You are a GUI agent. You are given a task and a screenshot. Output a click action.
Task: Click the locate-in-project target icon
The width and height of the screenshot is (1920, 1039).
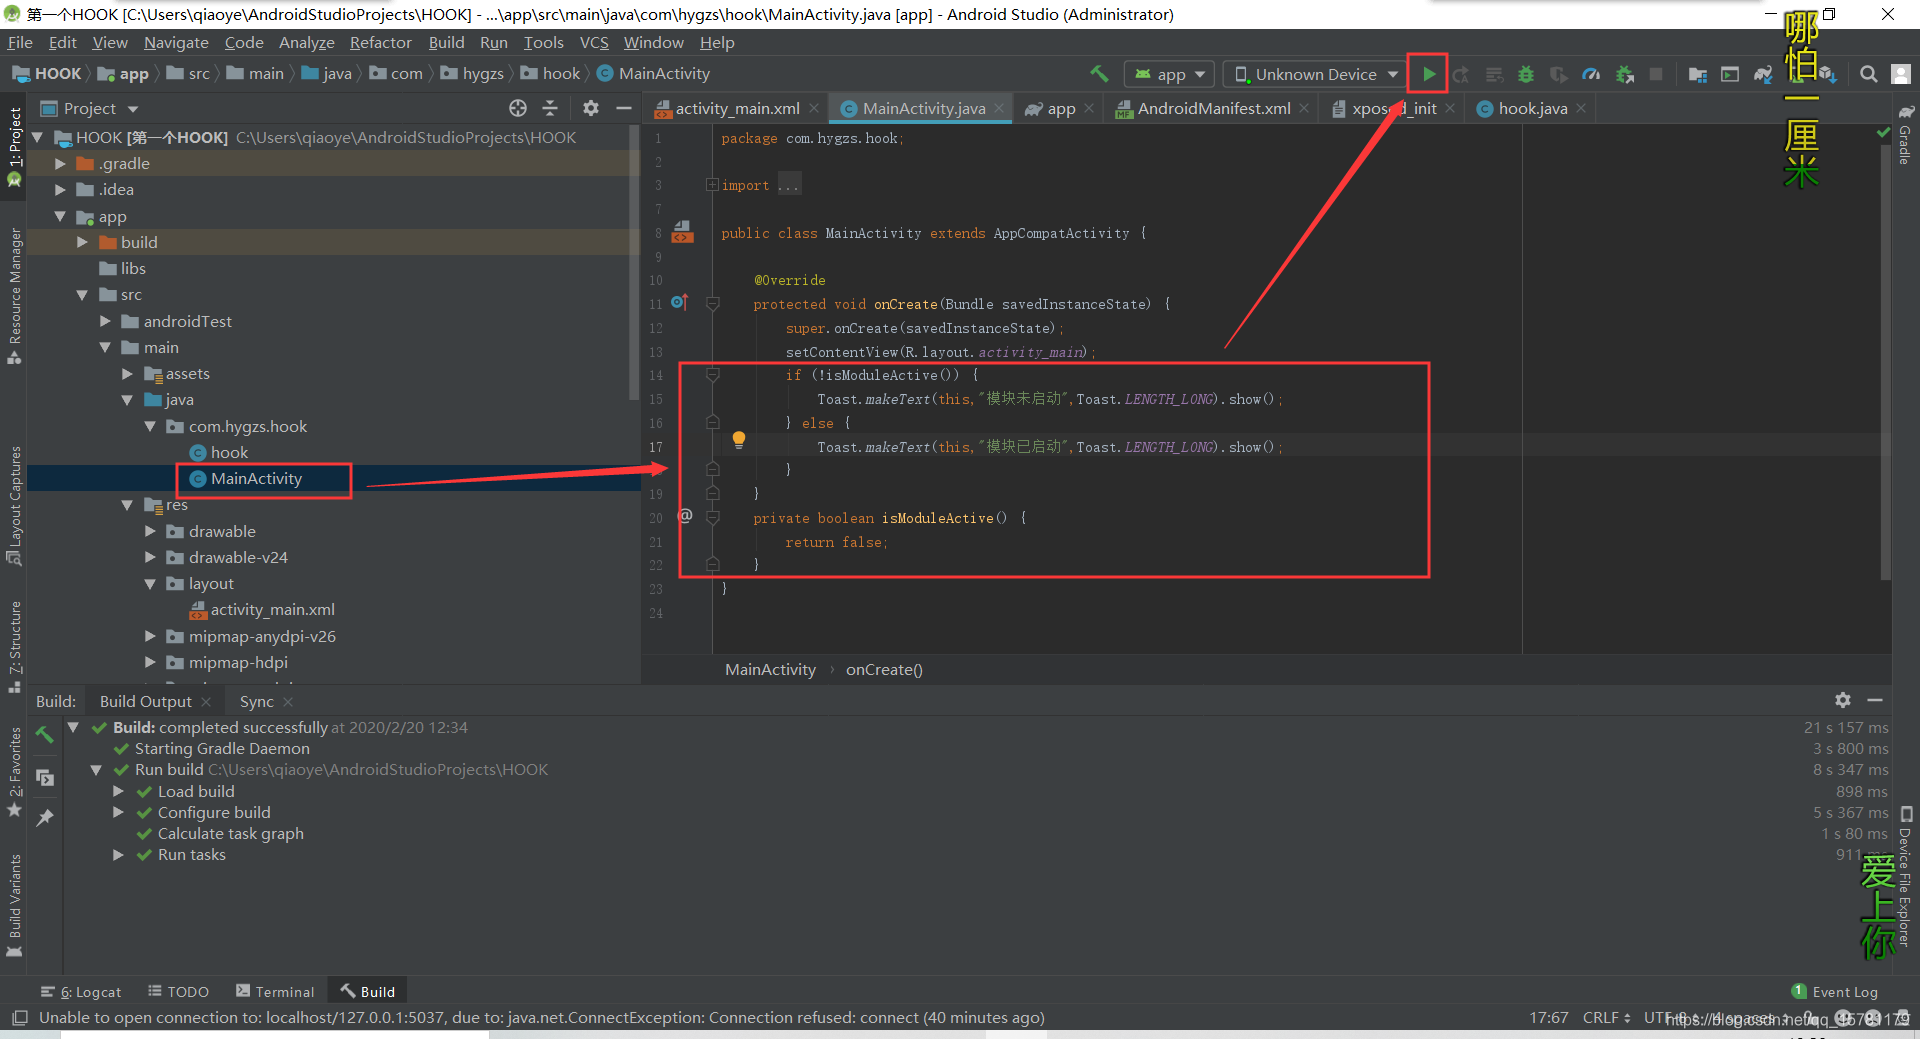pos(517,108)
